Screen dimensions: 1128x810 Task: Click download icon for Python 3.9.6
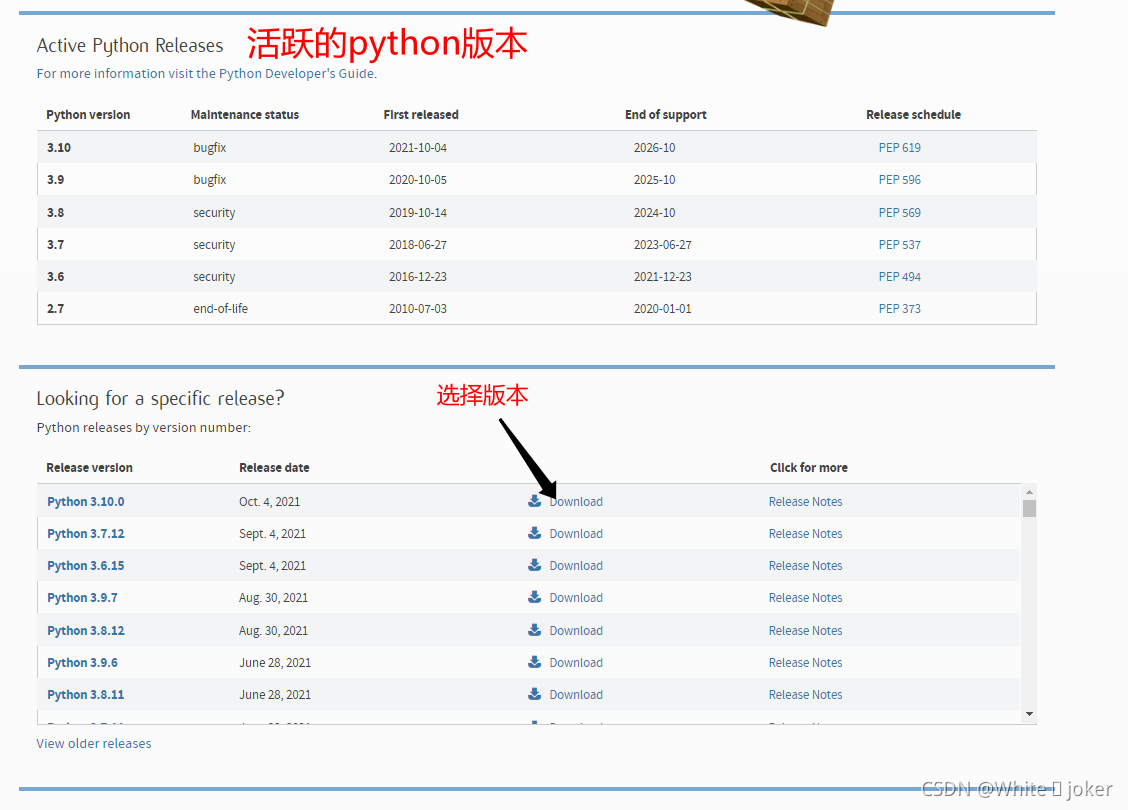point(535,662)
